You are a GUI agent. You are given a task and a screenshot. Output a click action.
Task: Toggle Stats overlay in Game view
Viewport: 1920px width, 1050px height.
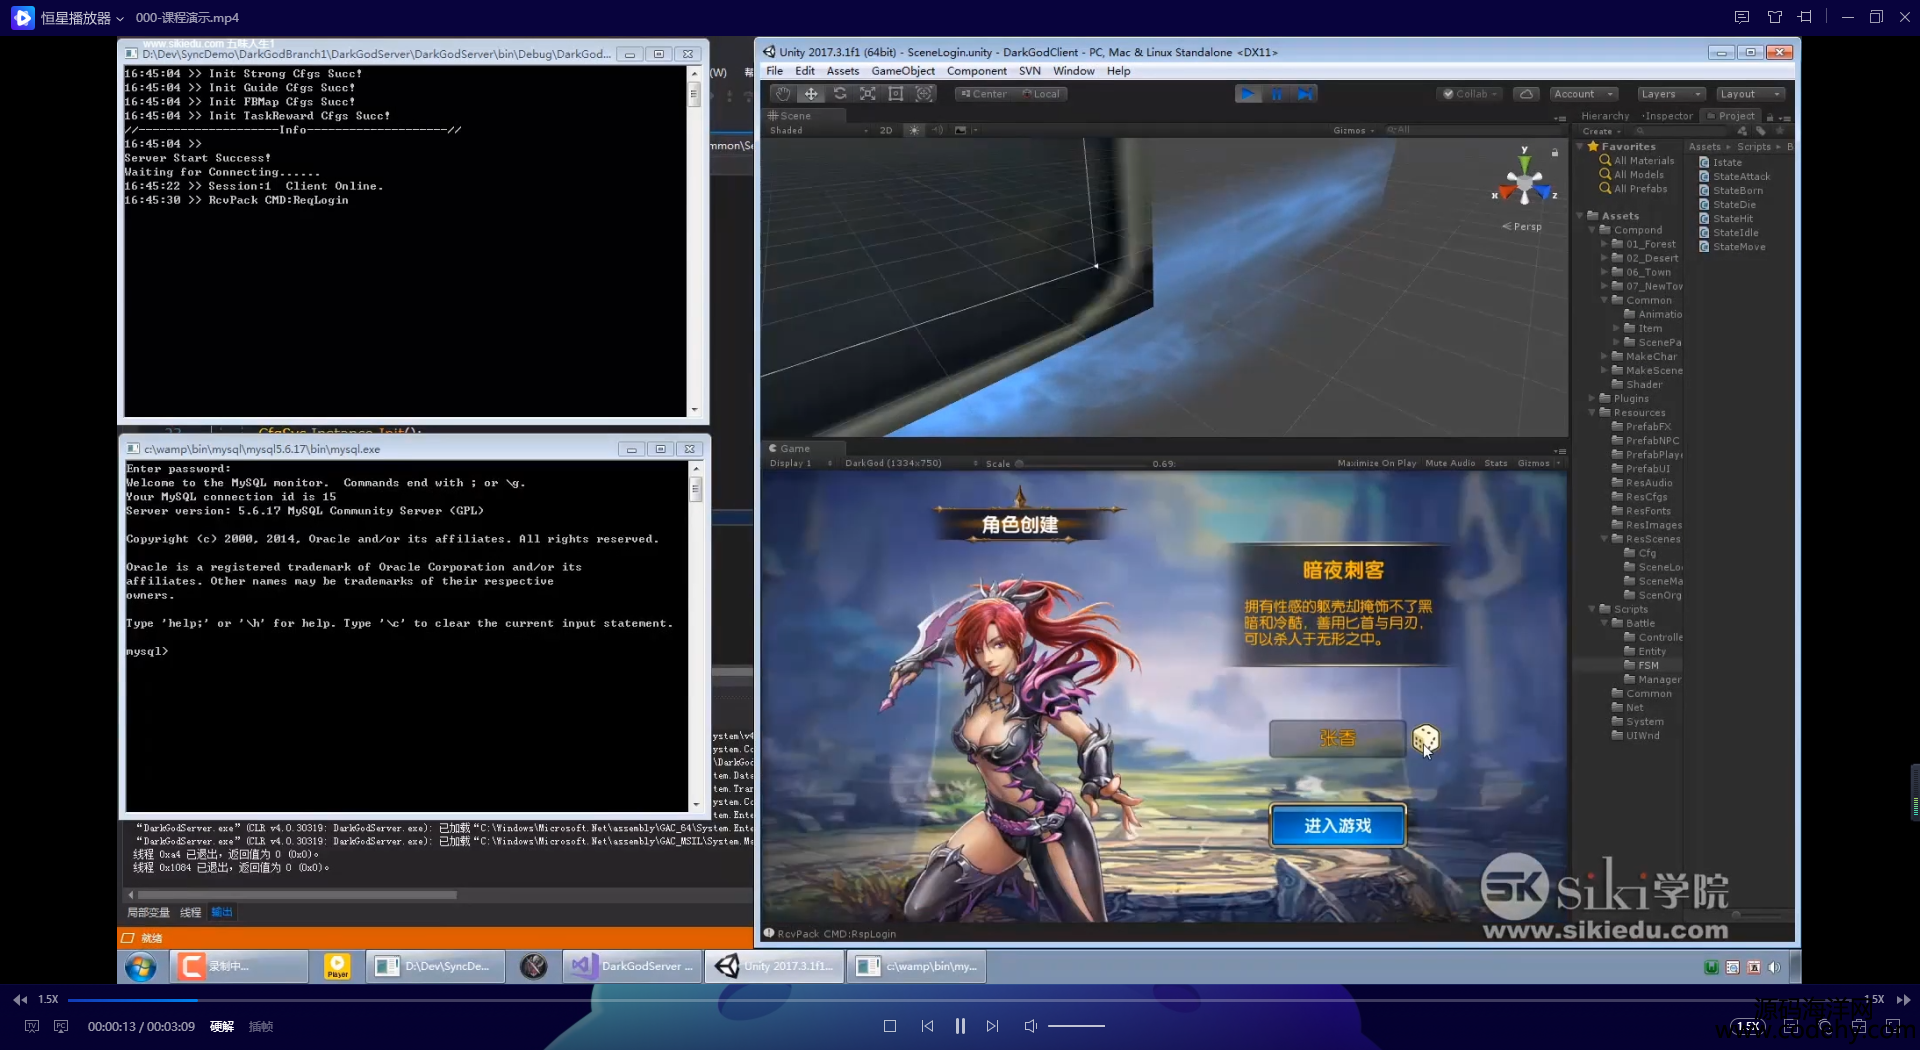(1496, 463)
